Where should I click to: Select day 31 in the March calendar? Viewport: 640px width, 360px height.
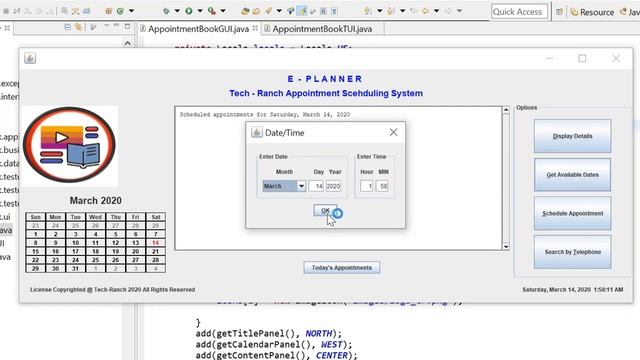75,269
